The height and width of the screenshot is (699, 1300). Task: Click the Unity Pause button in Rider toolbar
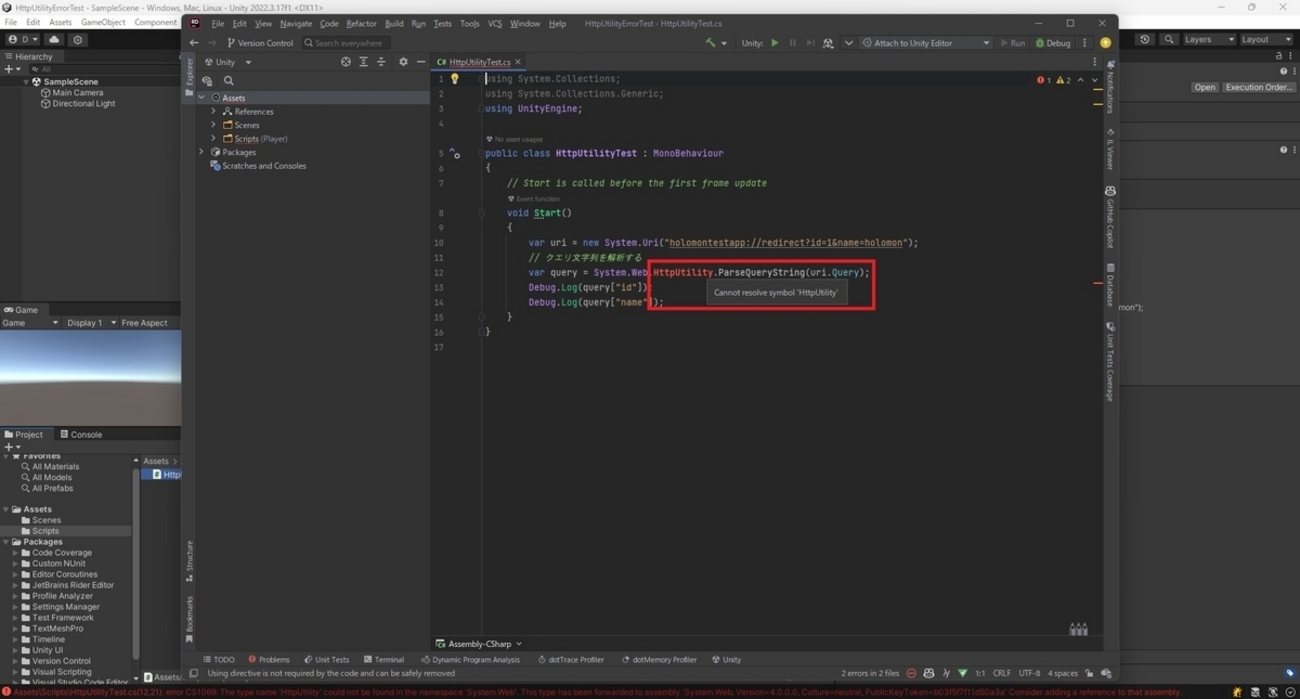coord(792,43)
